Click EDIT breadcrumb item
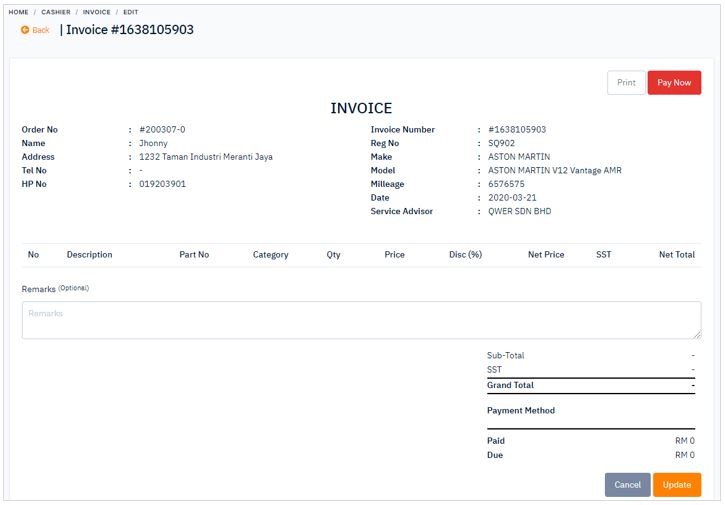 coord(130,12)
